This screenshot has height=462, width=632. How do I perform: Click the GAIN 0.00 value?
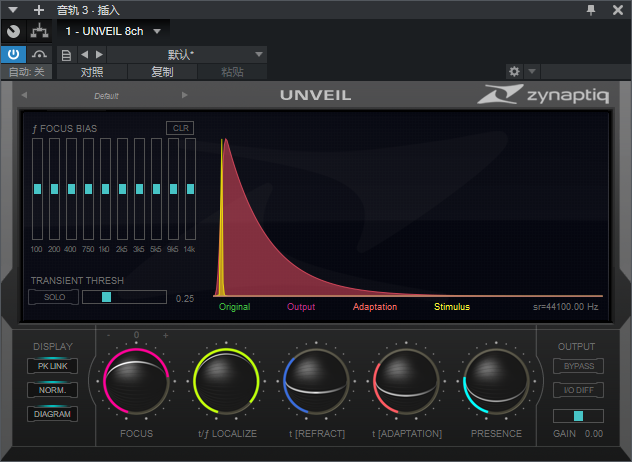point(594,434)
